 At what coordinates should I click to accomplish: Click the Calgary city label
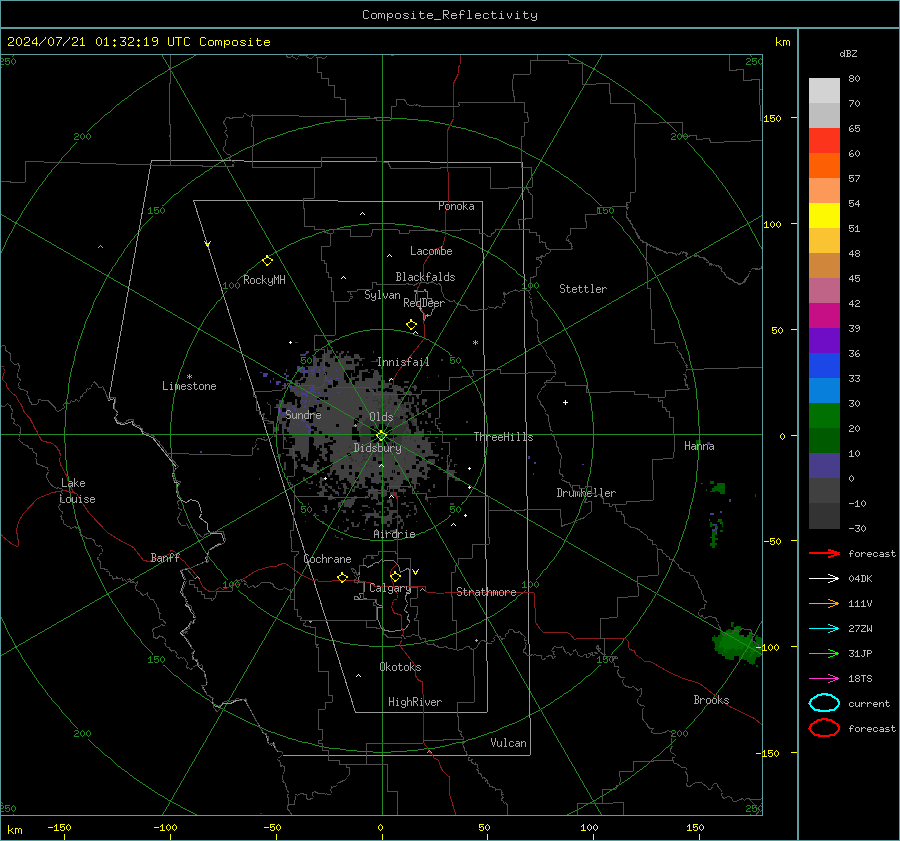coord(390,588)
